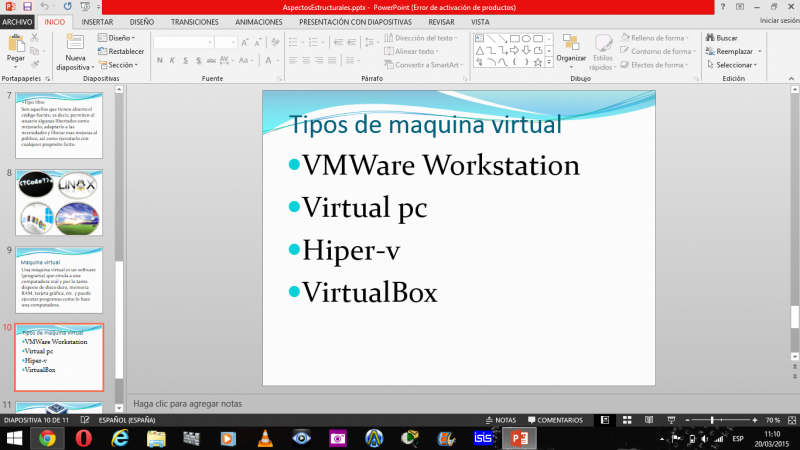800x450 pixels.
Task: Toggle numbered list formatting
Action: tap(313, 42)
